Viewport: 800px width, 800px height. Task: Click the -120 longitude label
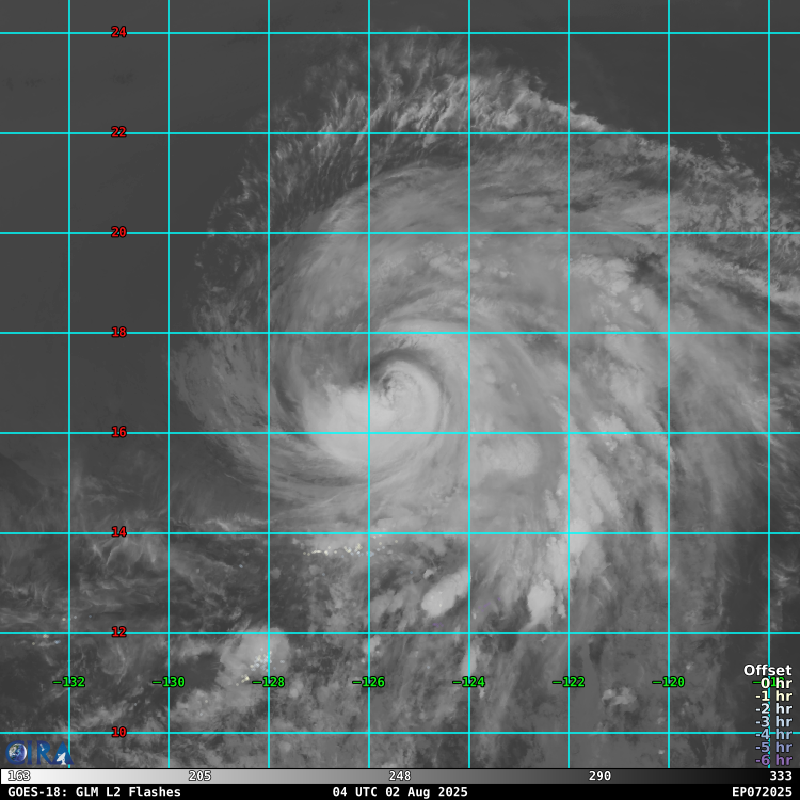pos(669,682)
